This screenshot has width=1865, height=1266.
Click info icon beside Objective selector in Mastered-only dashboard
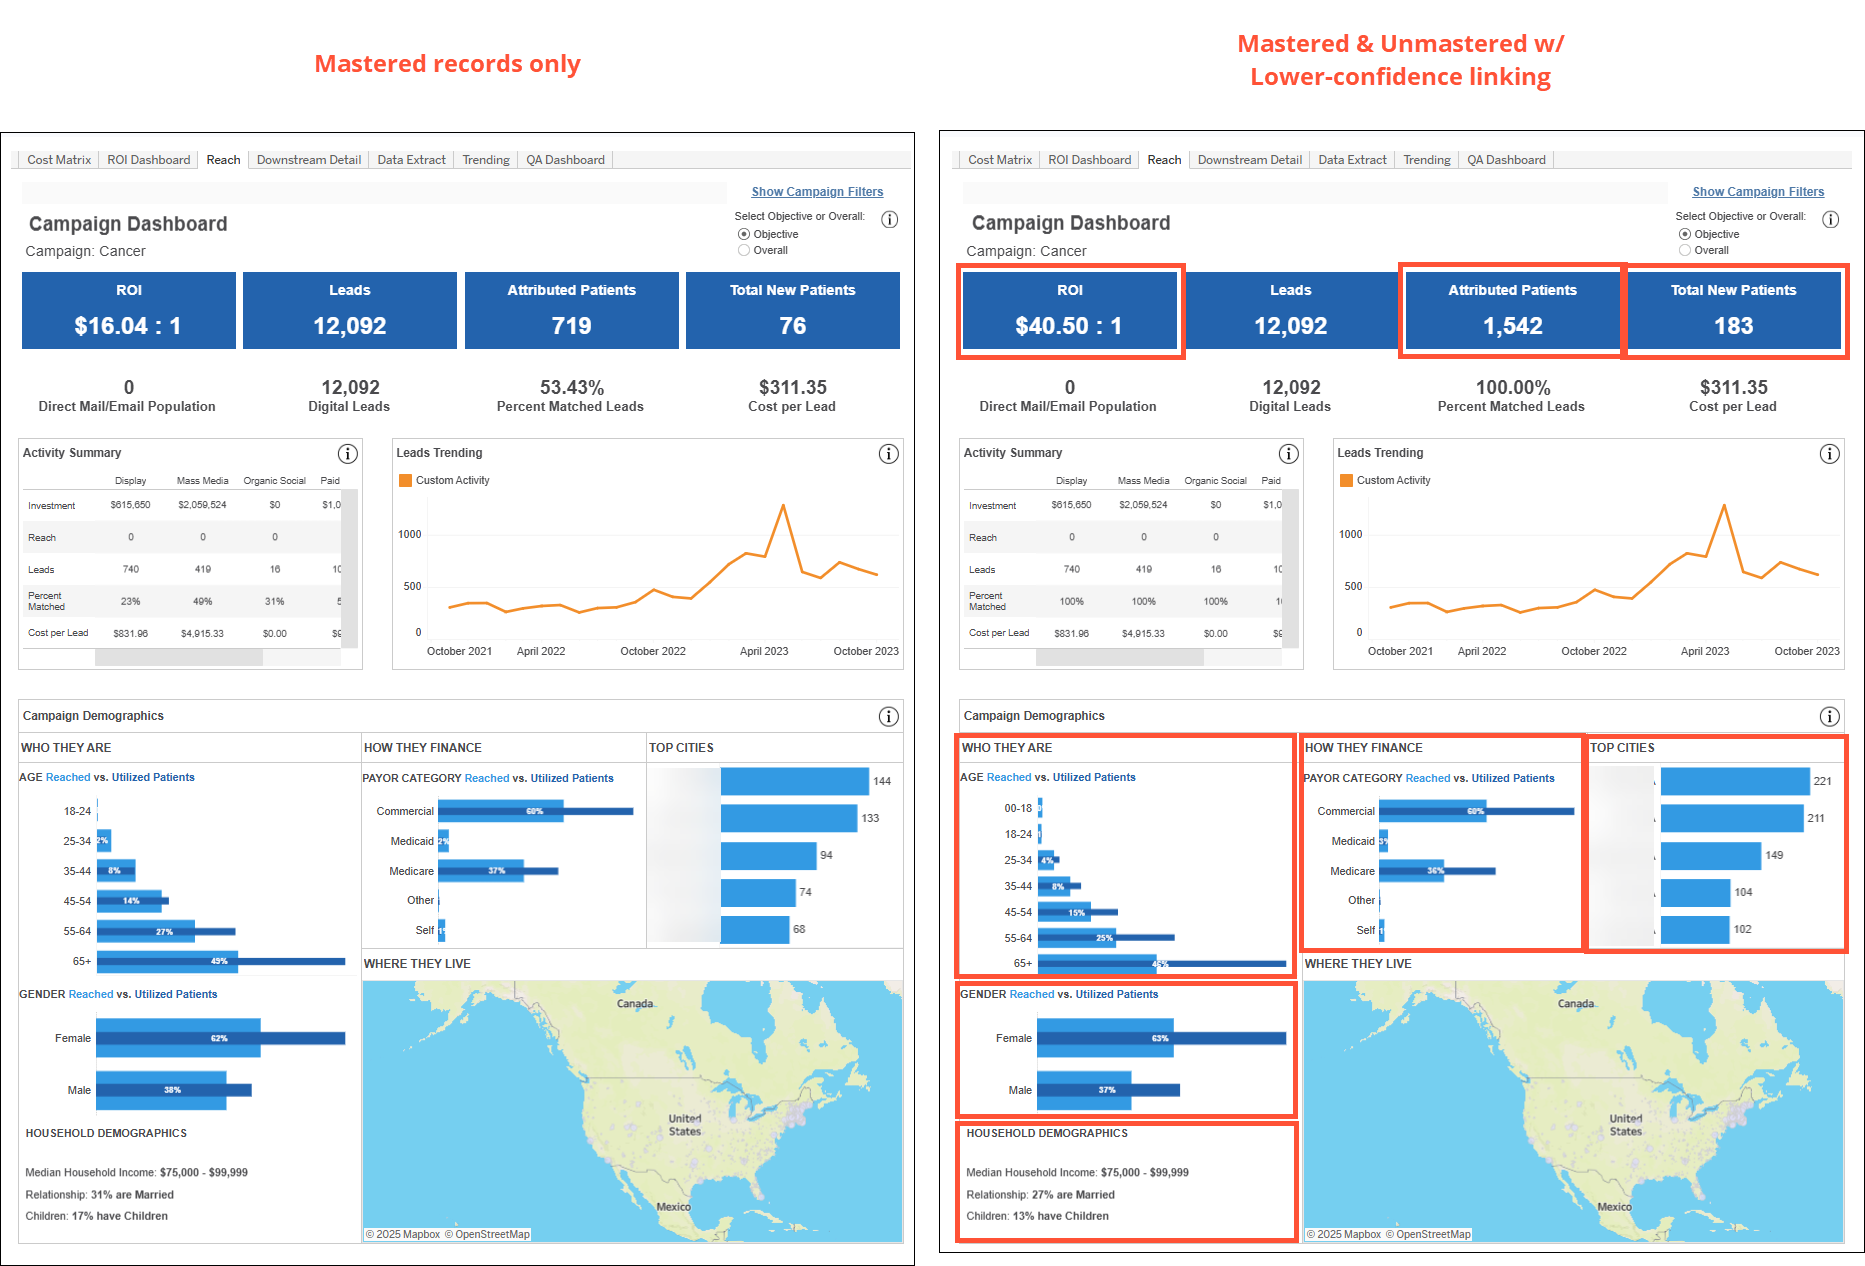coord(889,219)
